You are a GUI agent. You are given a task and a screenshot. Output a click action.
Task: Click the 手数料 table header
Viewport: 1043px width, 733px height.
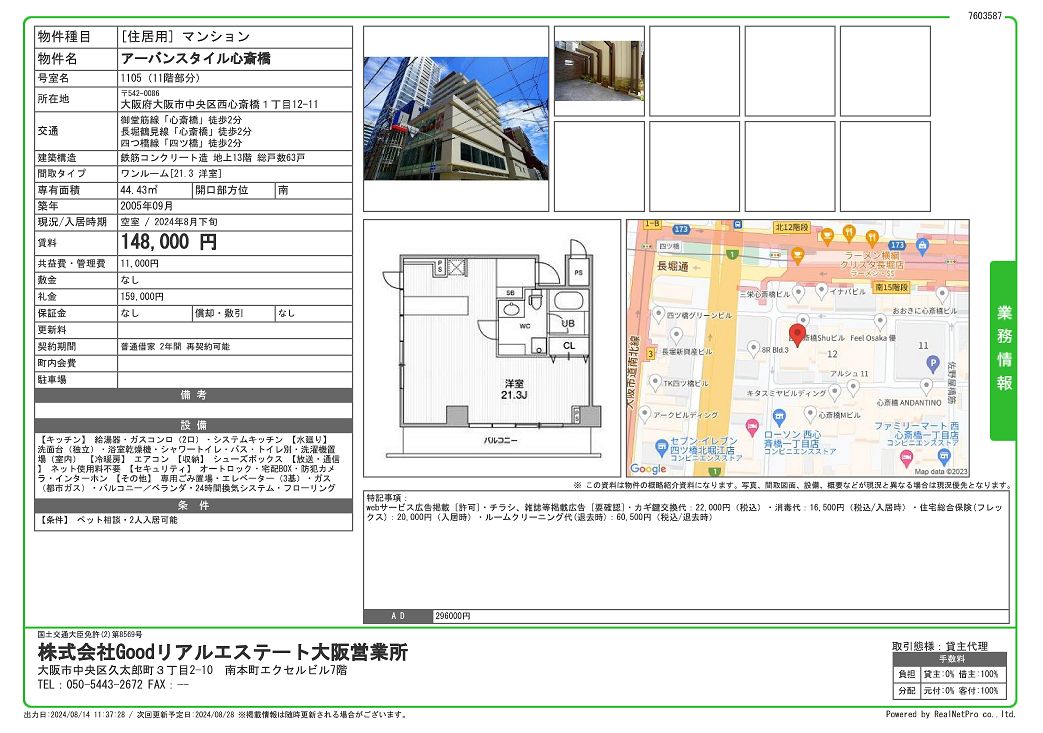[x=951, y=659]
